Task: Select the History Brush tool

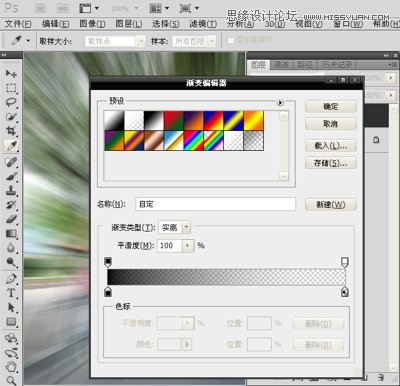Action: (11, 205)
